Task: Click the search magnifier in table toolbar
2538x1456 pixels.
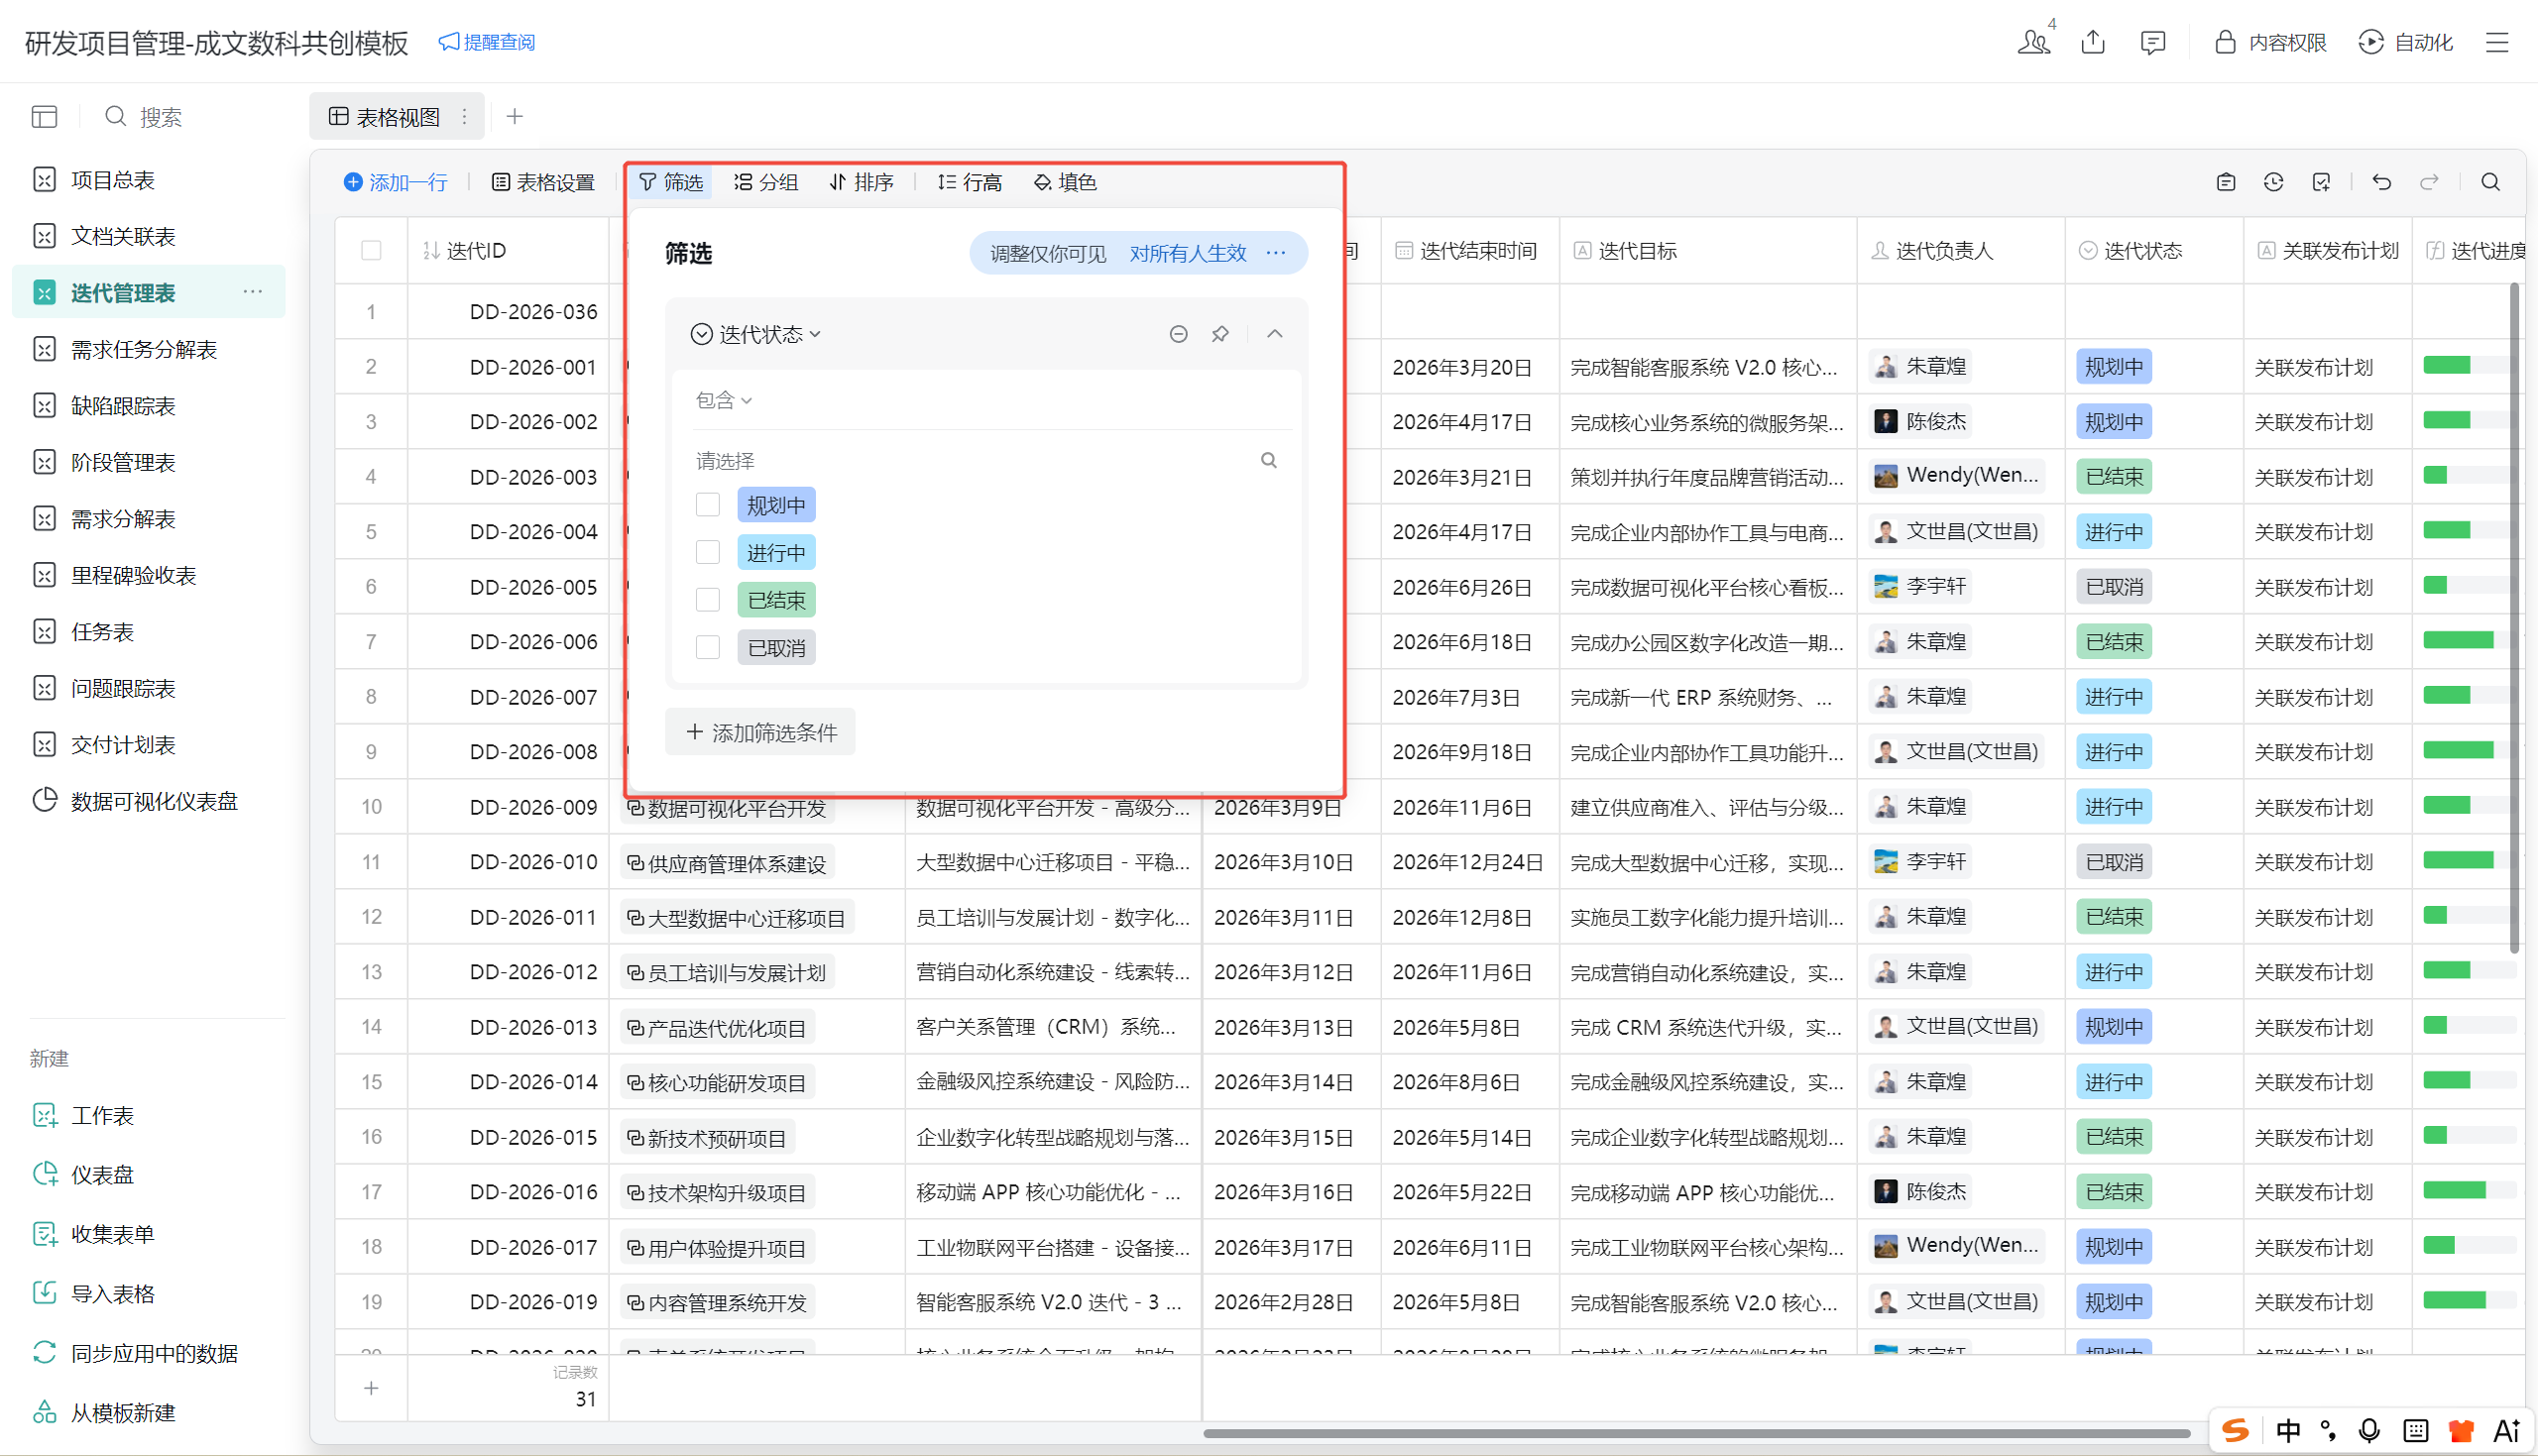Action: 2490,182
